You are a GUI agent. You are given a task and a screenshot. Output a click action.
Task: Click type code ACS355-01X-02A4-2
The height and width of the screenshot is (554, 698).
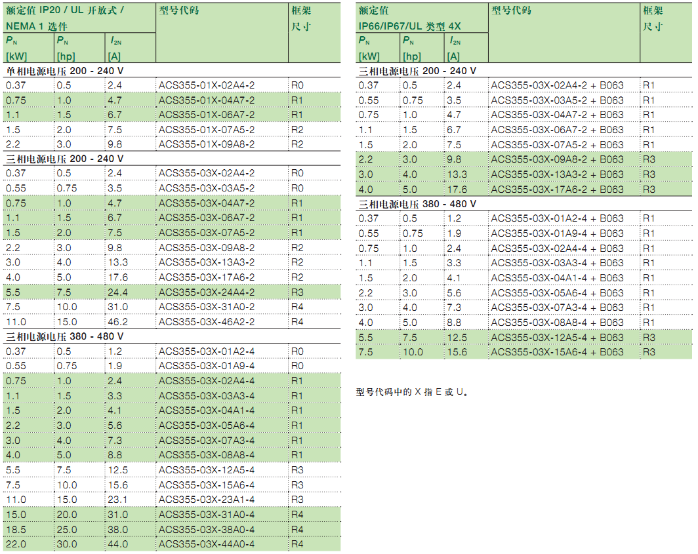tap(207, 85)
